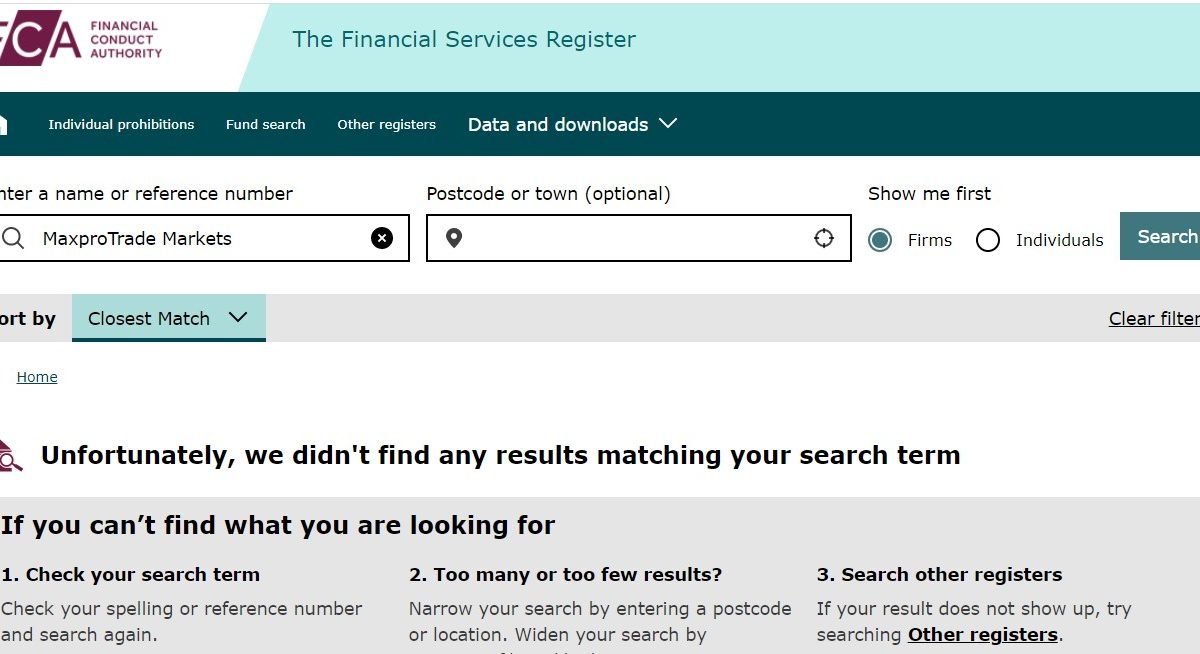Clear the name search with the X icon
The height and width of the screenshot is (654, 1200).
(382, 238)
